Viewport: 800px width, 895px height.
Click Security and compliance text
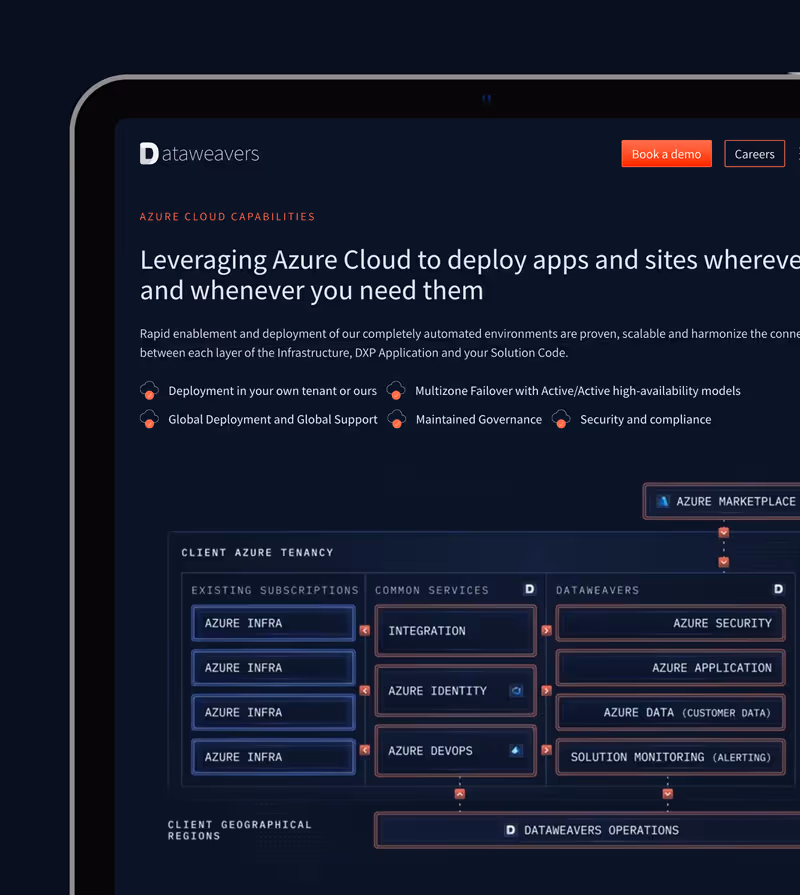pyautogui.click(x=645, y=420)
